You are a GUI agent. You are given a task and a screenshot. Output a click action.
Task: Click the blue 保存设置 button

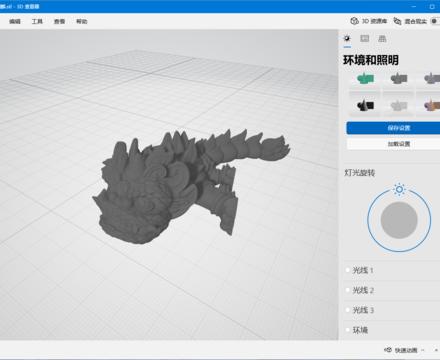click(393, 128)
